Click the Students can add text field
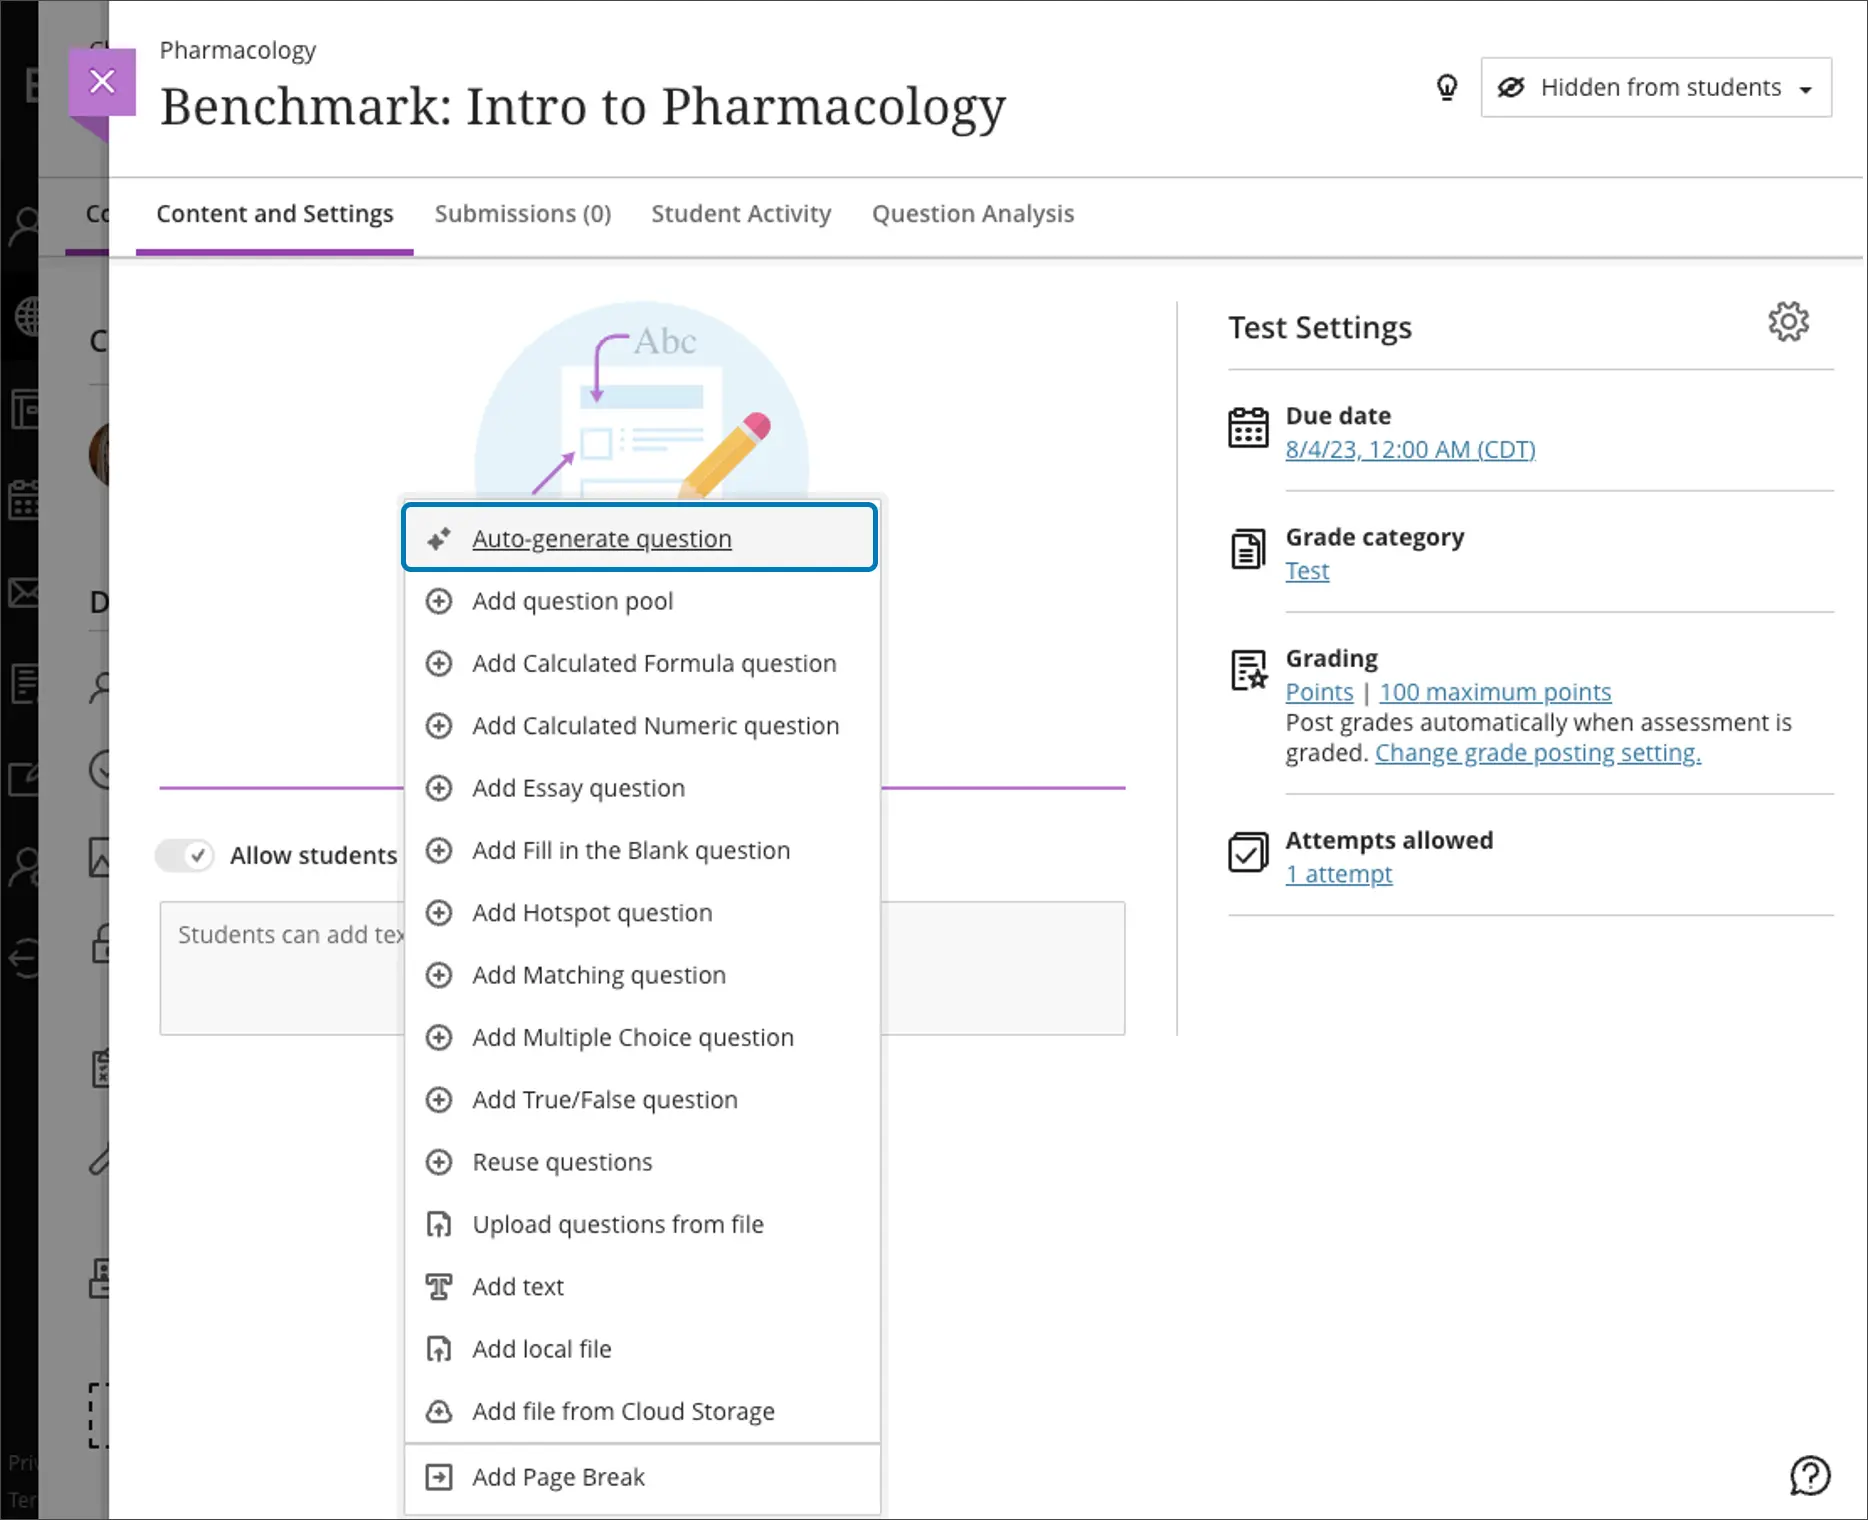The height and width of the screenshot is (1520, 1868). [x=280, y=966]
